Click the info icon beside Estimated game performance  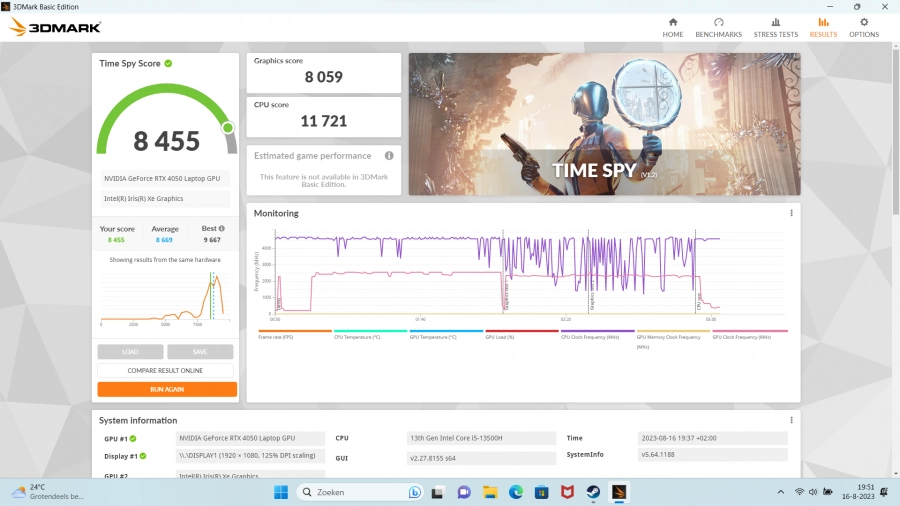pos(389,155)
